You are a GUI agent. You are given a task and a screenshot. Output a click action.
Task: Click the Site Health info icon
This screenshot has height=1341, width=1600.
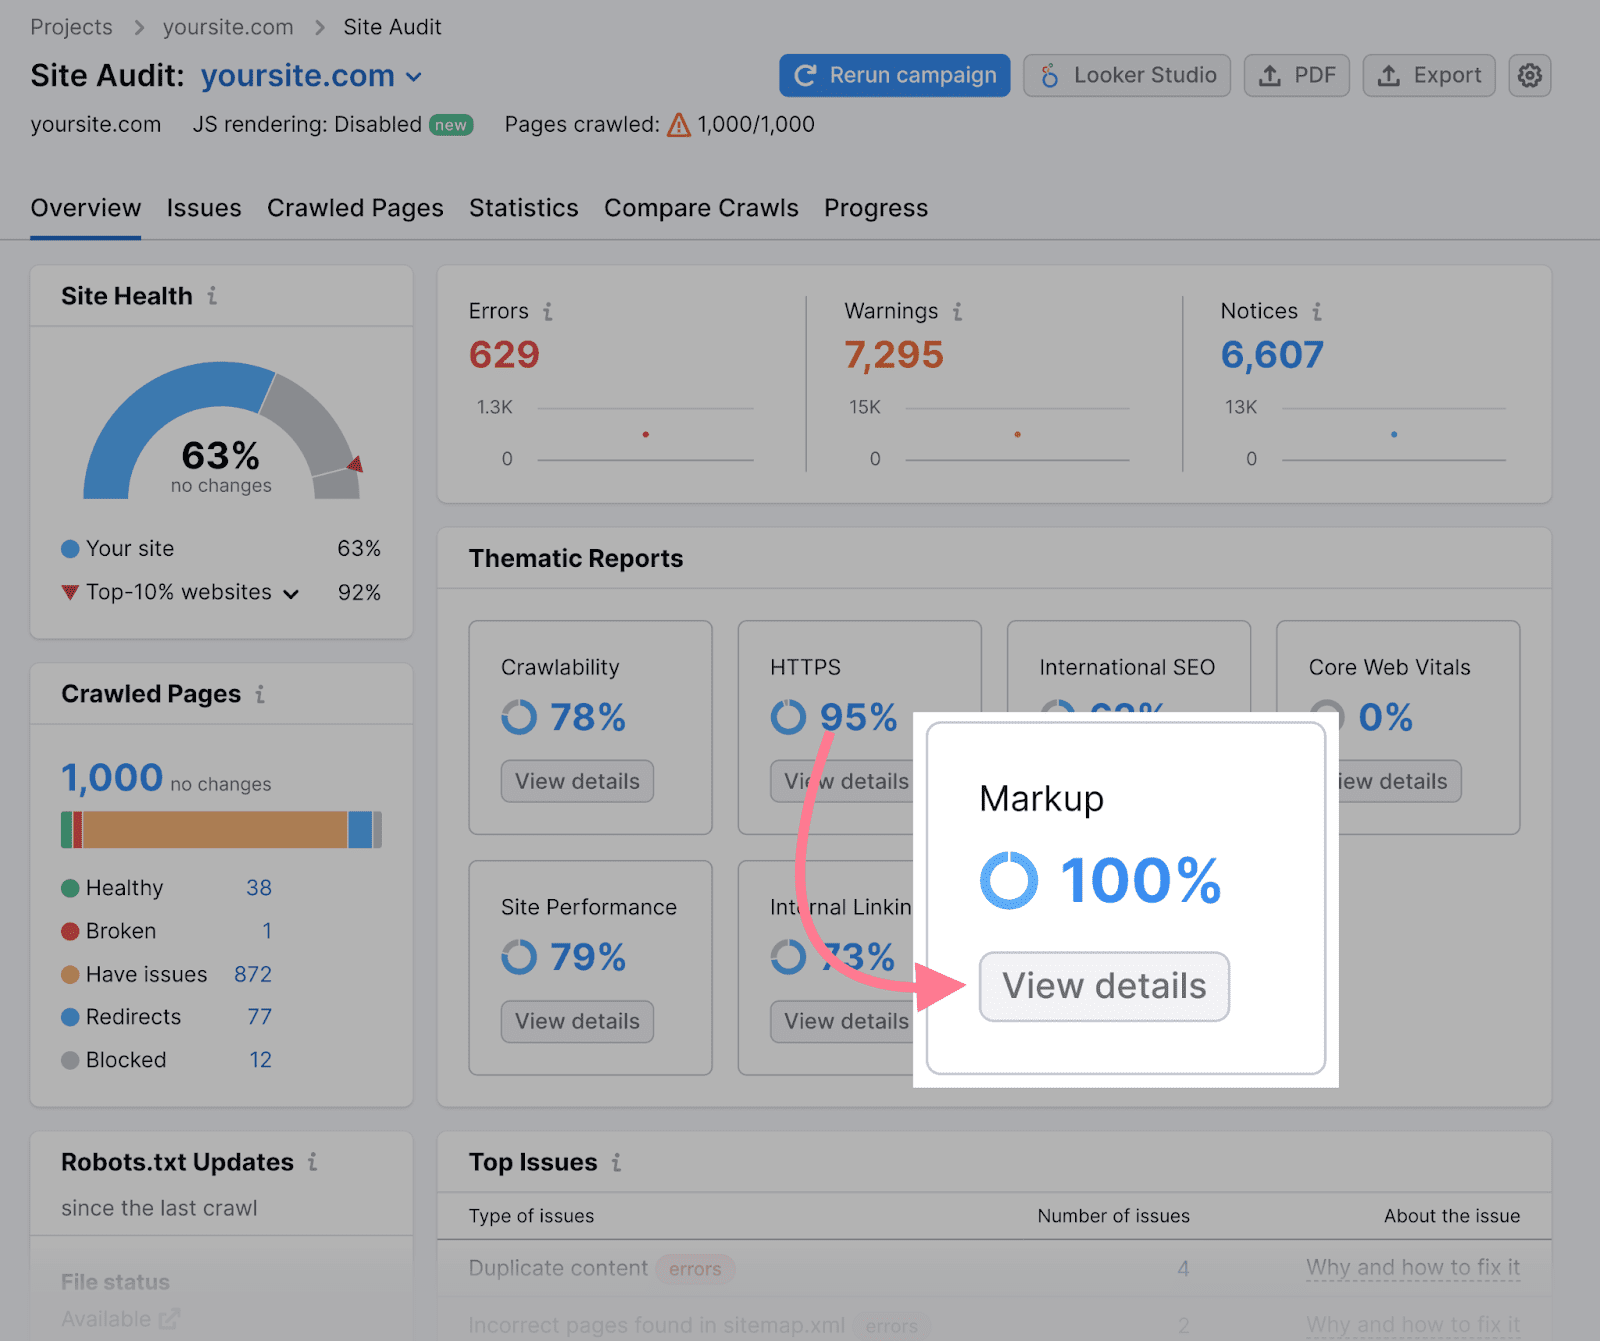point(212,296)
